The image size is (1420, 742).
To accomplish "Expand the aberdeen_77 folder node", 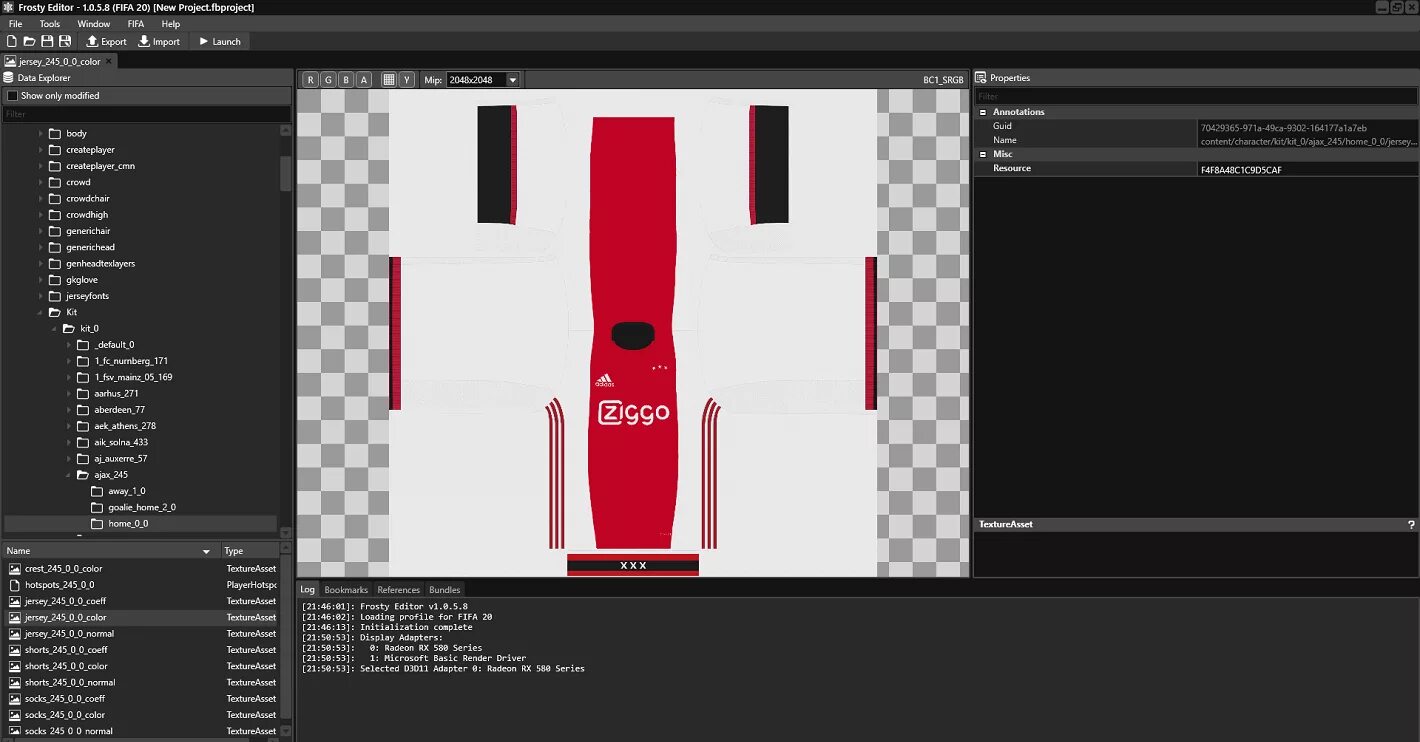I will pos(69,410).
